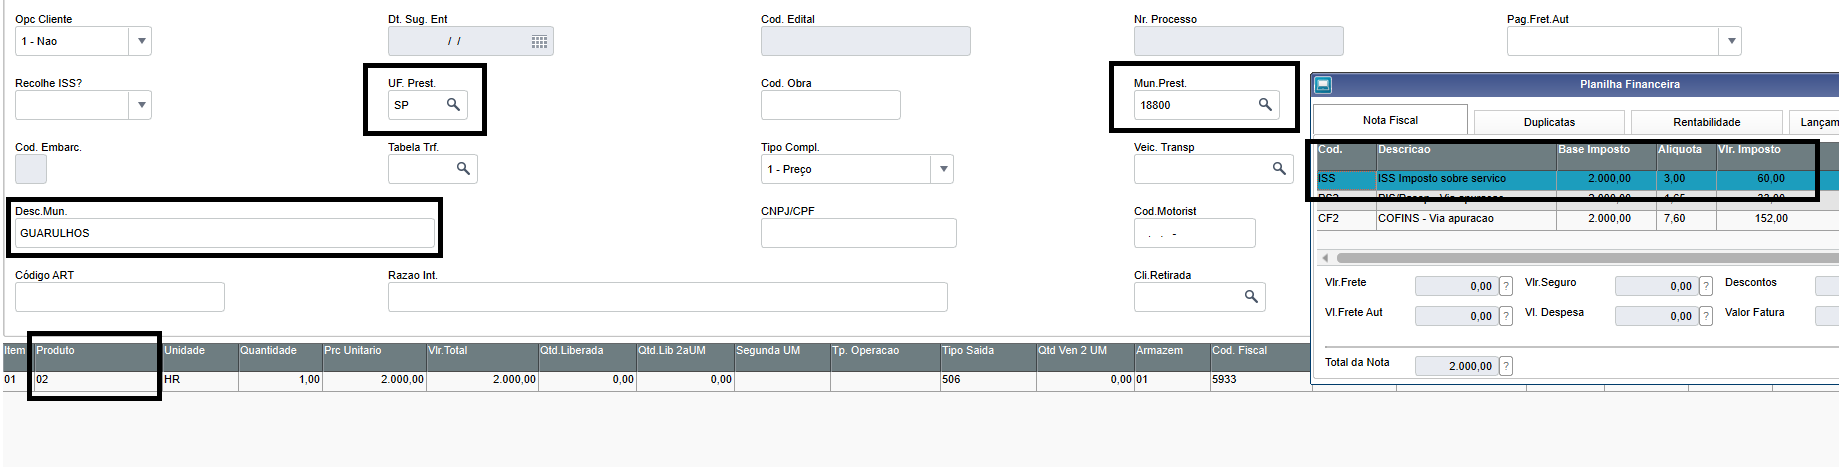Click Cod. Fiscal cell value 5933

pyautogui.click(x=1260, y=380)
